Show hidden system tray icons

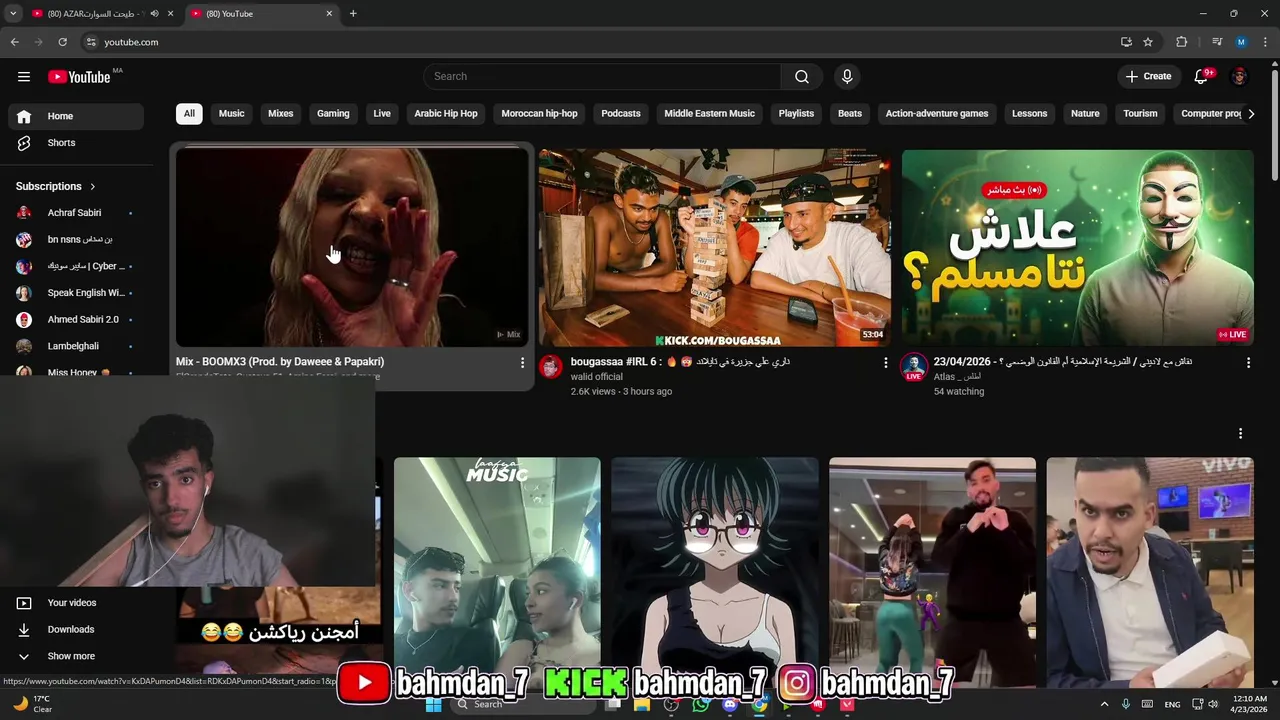pyautogui.click(x=1104, y=705)
